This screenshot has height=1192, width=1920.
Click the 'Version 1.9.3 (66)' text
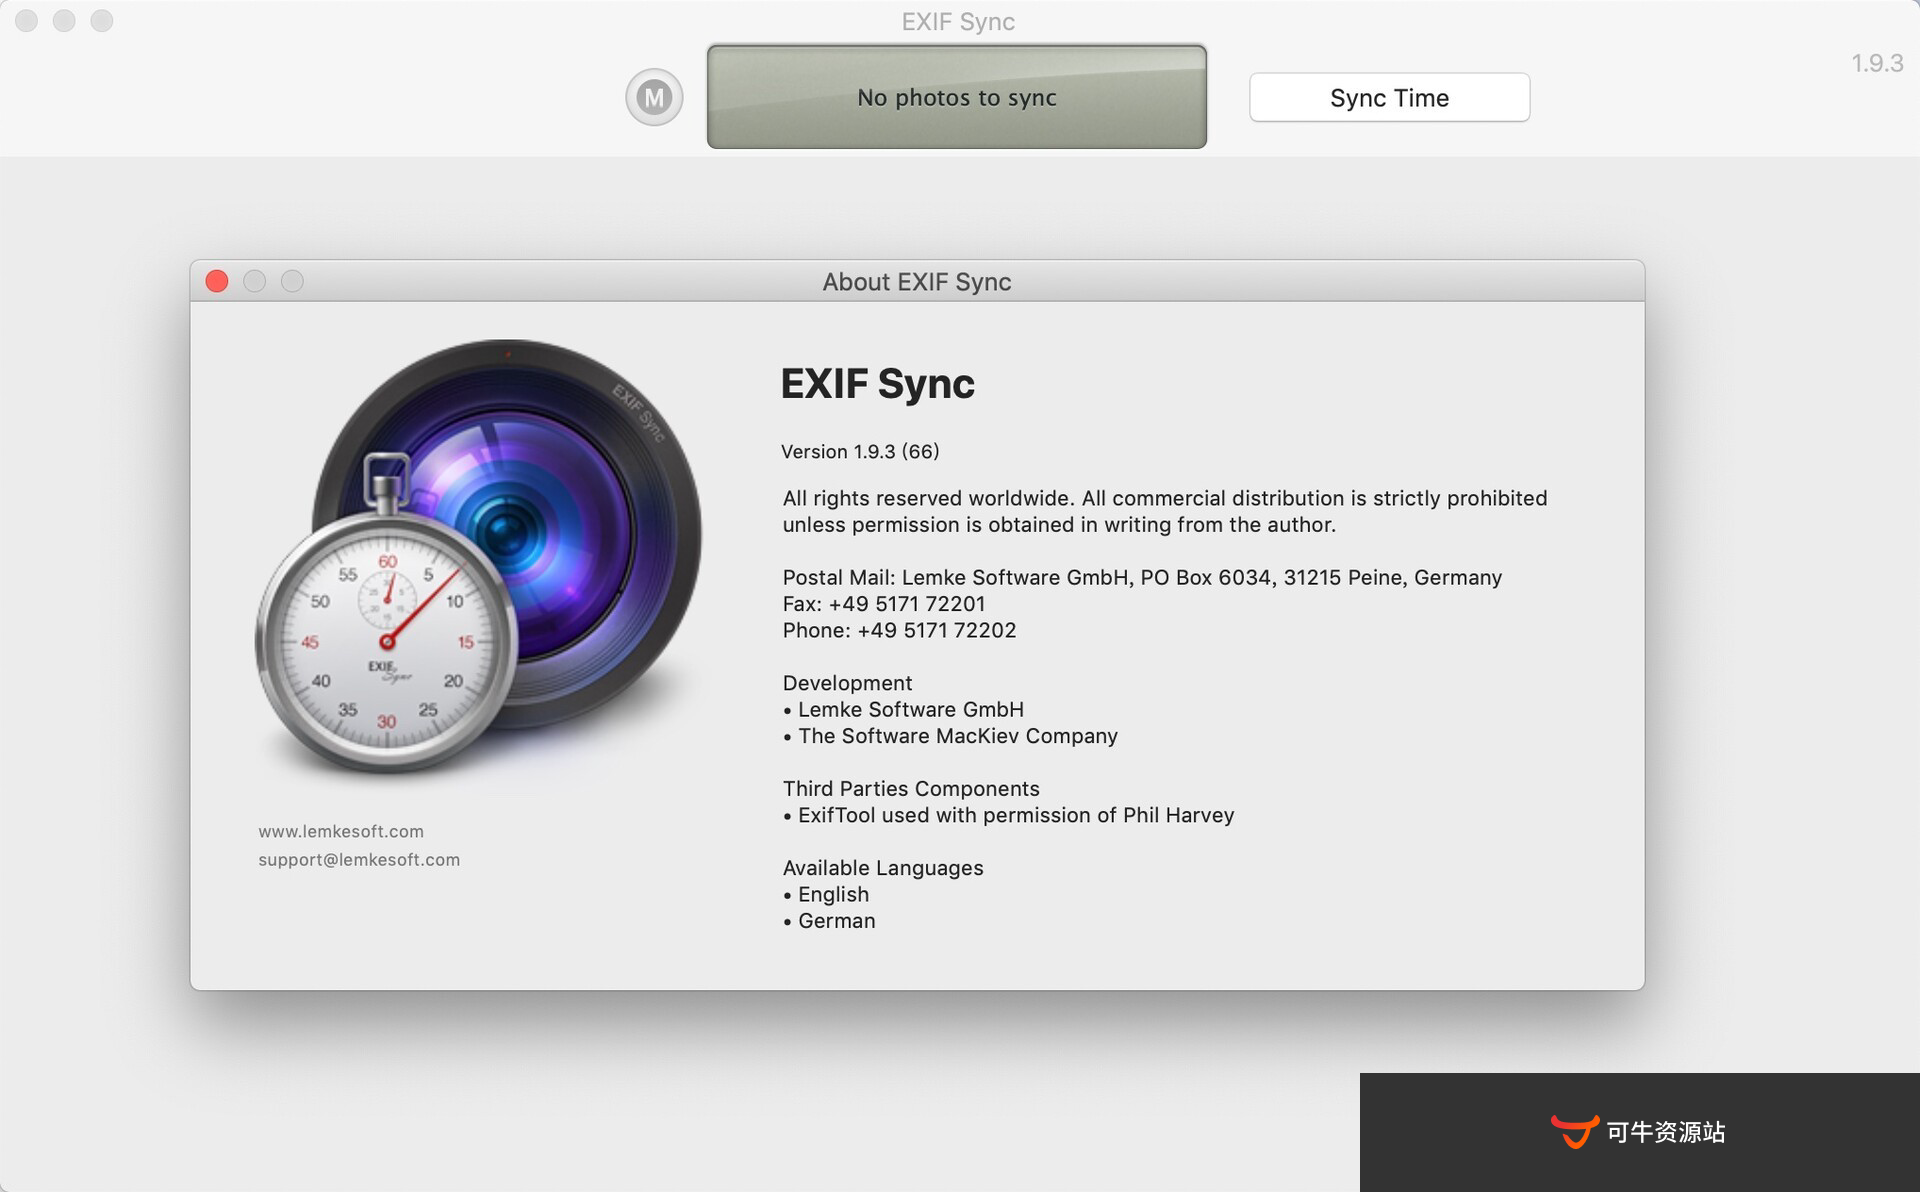coord(860,451)
